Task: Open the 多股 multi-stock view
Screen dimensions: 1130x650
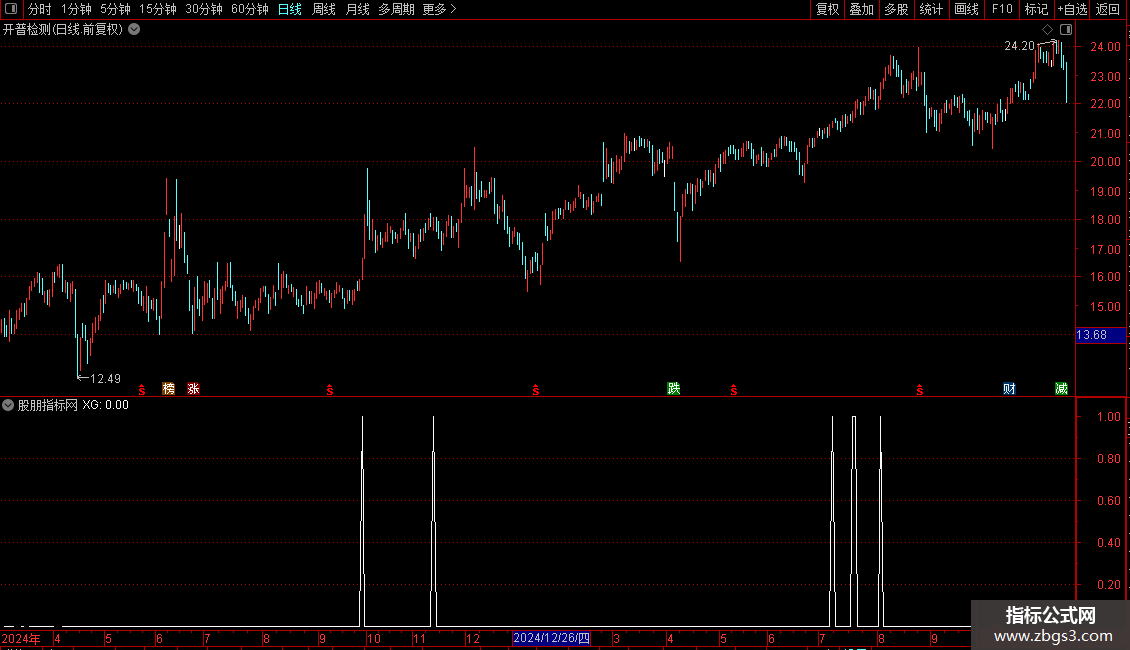Action: (x=897, y=9)
